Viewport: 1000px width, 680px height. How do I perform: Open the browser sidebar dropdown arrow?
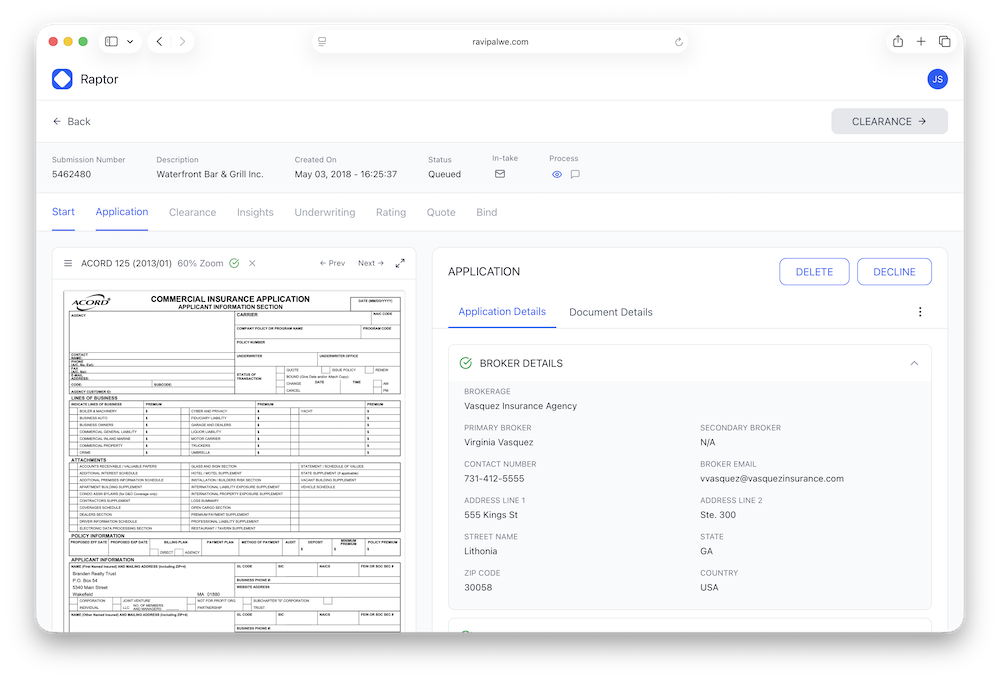(130, 41)
